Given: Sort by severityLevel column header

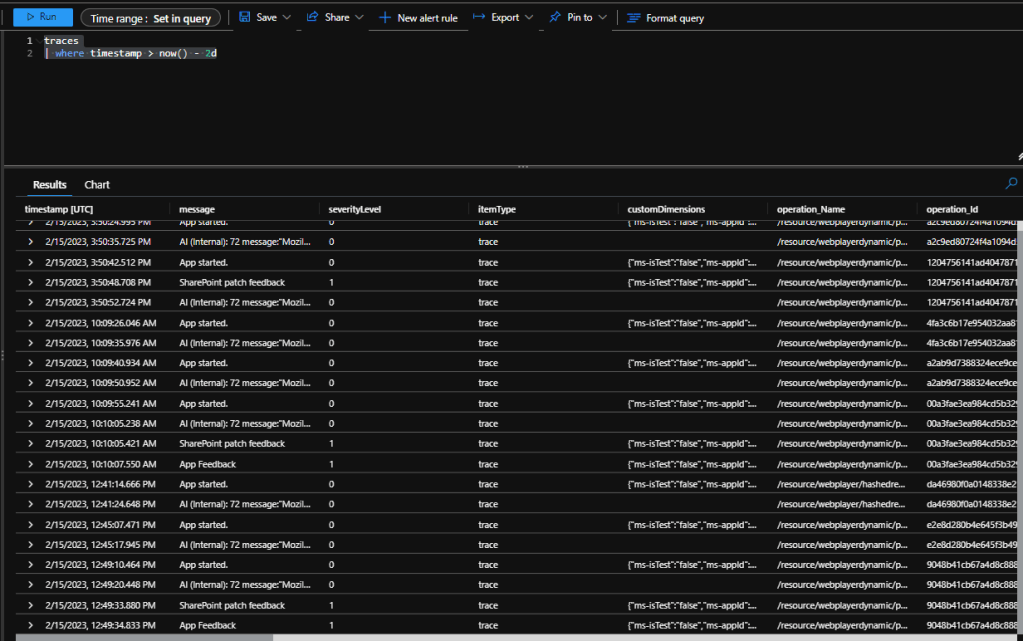Looking at the screenshot, I should [354, 209].
